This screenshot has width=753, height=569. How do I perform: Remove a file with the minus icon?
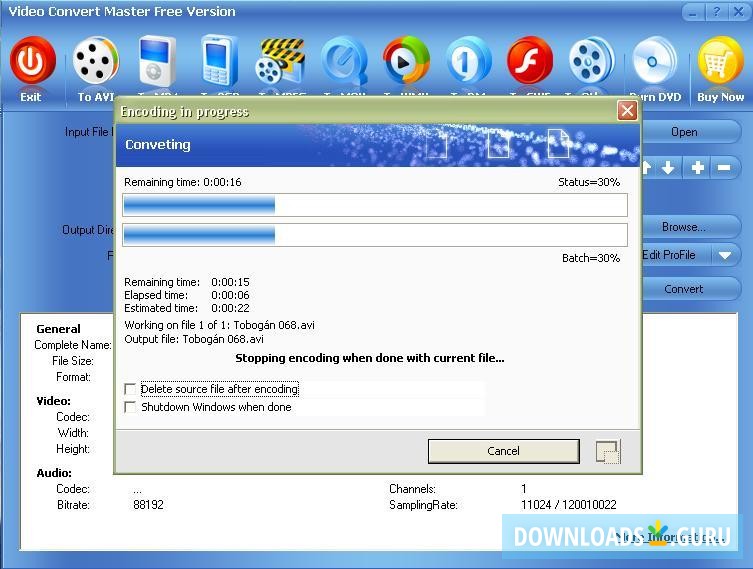724,168
